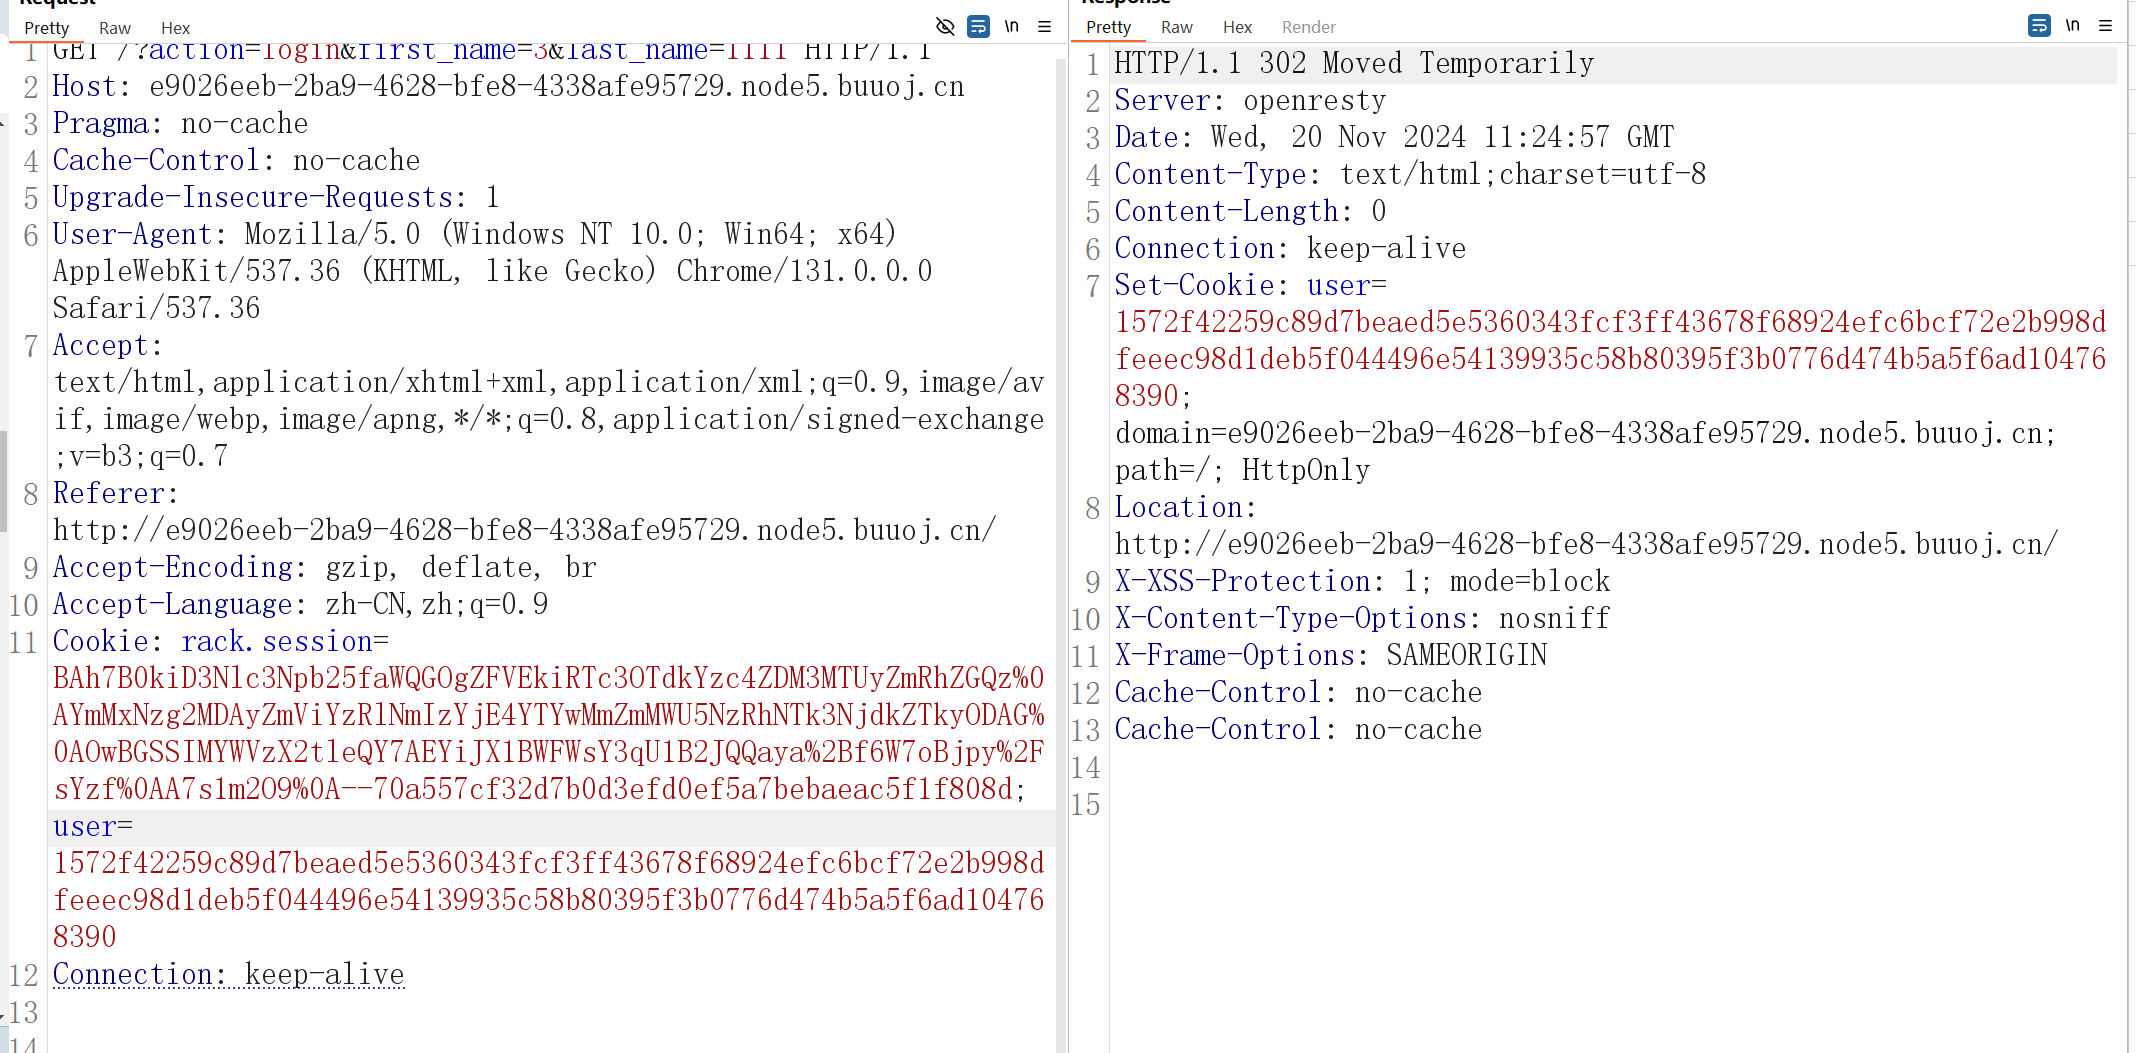The height and width of the screenshot is (1053, 2136).
Task: Switch Response view to Hex tab
Action: (1237, 27)
